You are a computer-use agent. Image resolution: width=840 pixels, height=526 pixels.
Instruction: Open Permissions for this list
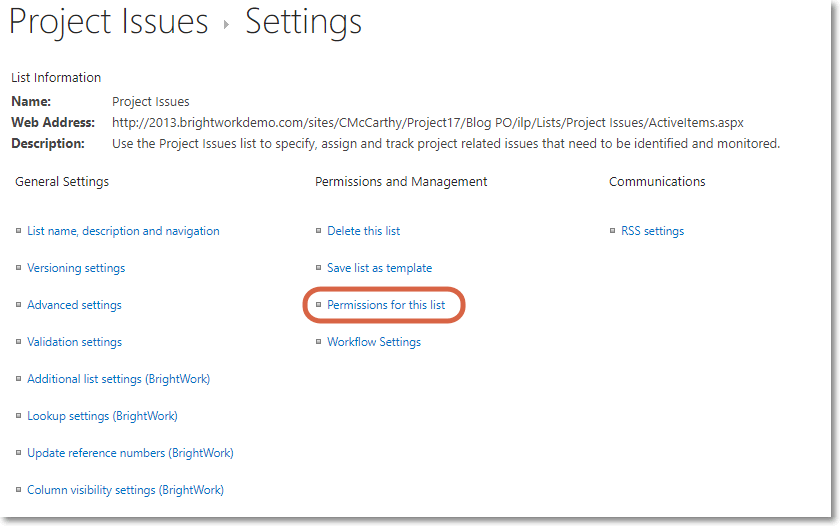386,305
